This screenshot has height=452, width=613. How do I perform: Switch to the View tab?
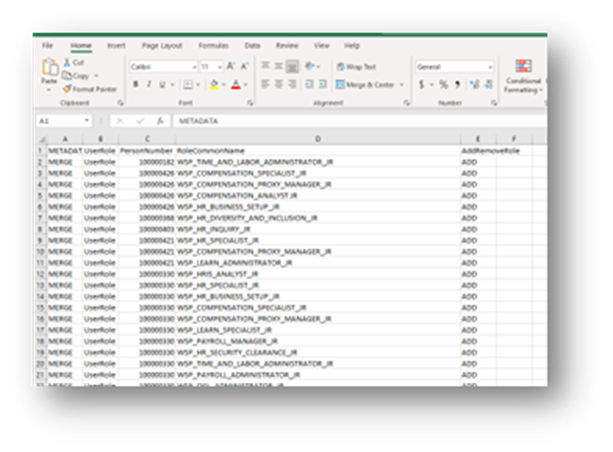[321, 45]
